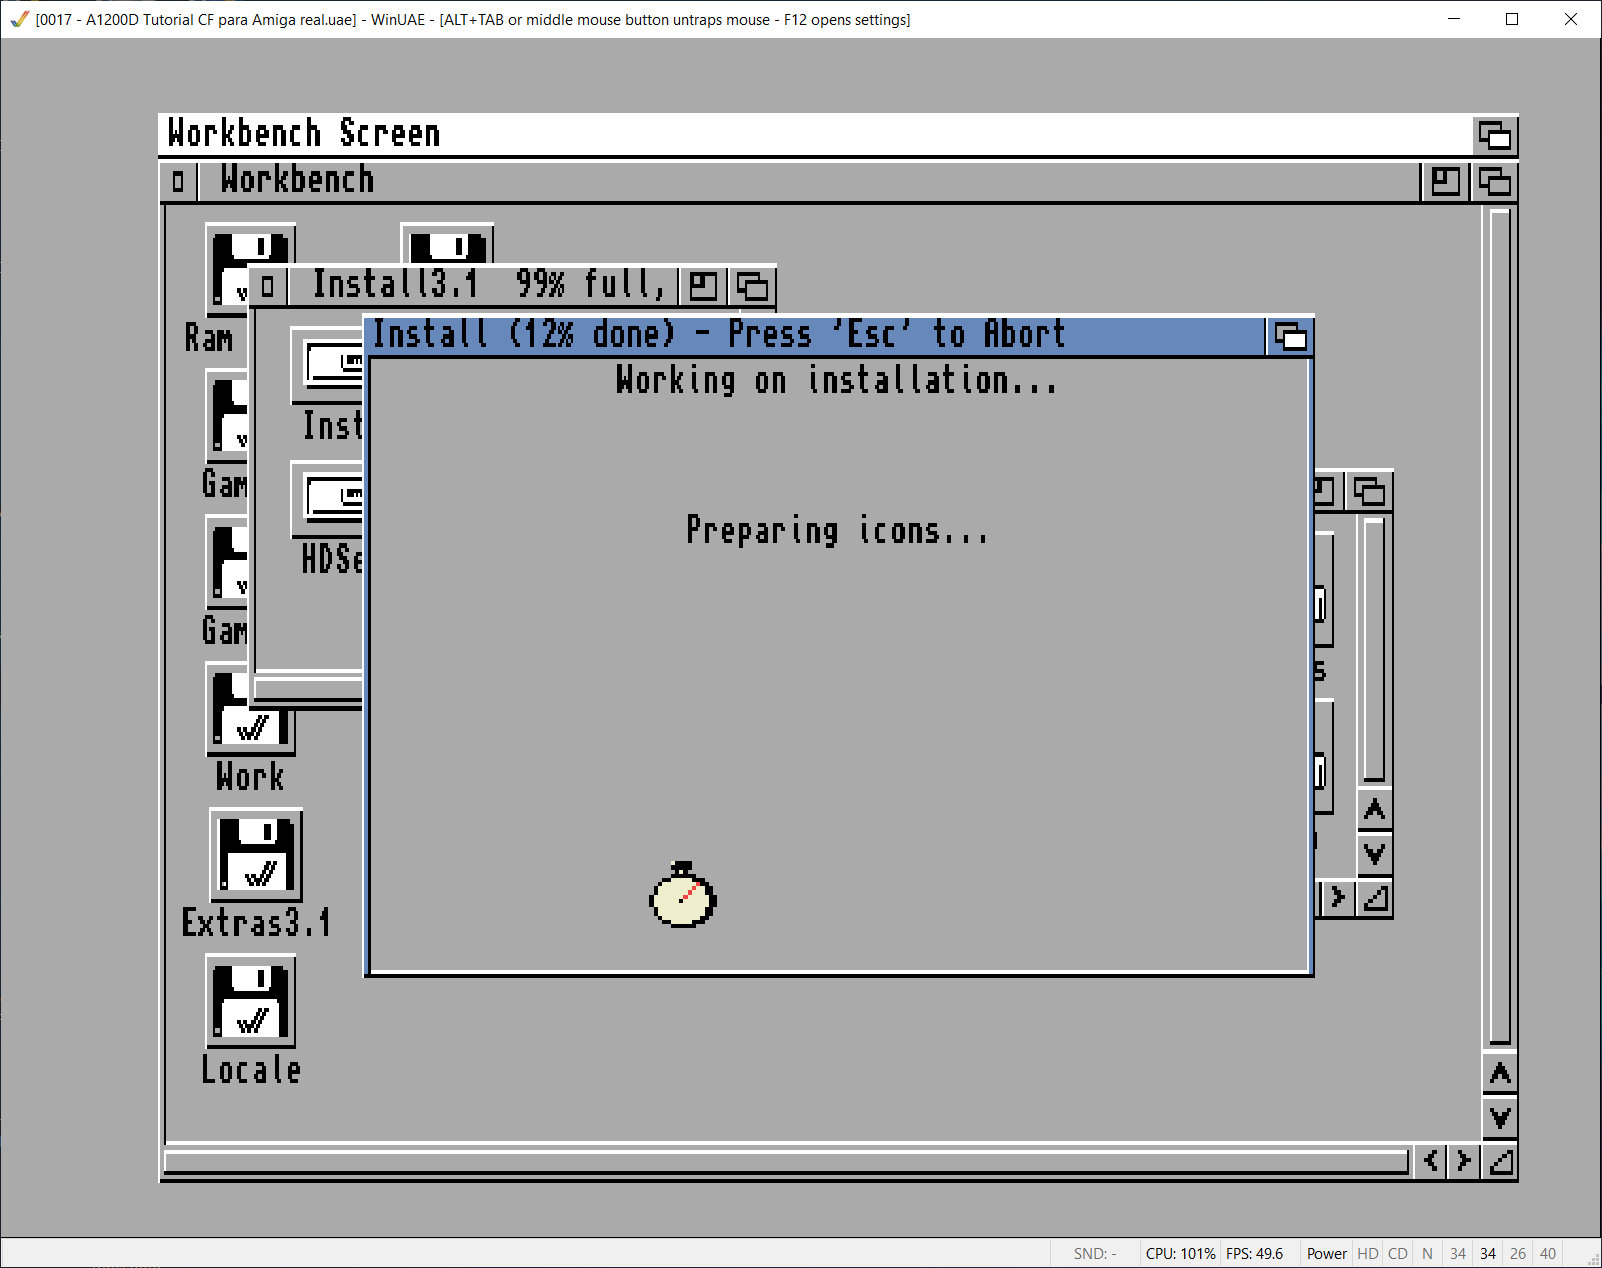Click the Install3.1 99% full title bar

[x=485, y=287]
